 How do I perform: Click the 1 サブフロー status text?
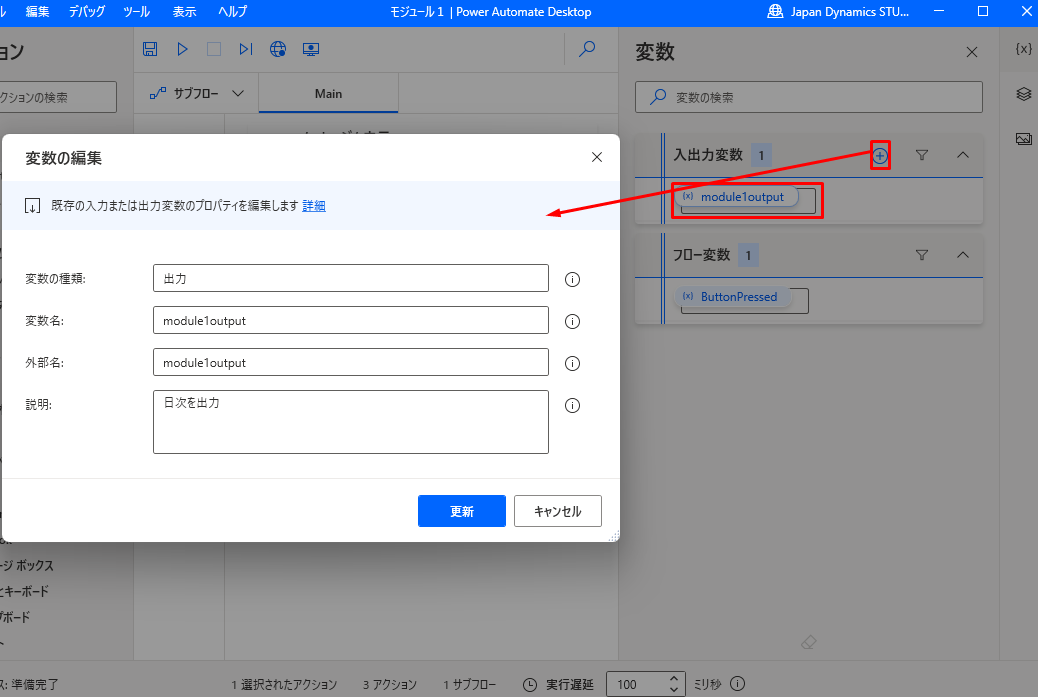coord(470,684)
